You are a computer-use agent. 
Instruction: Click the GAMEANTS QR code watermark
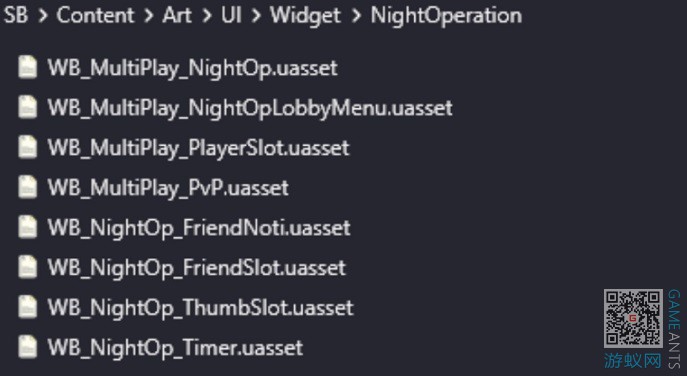click(633, 318)
